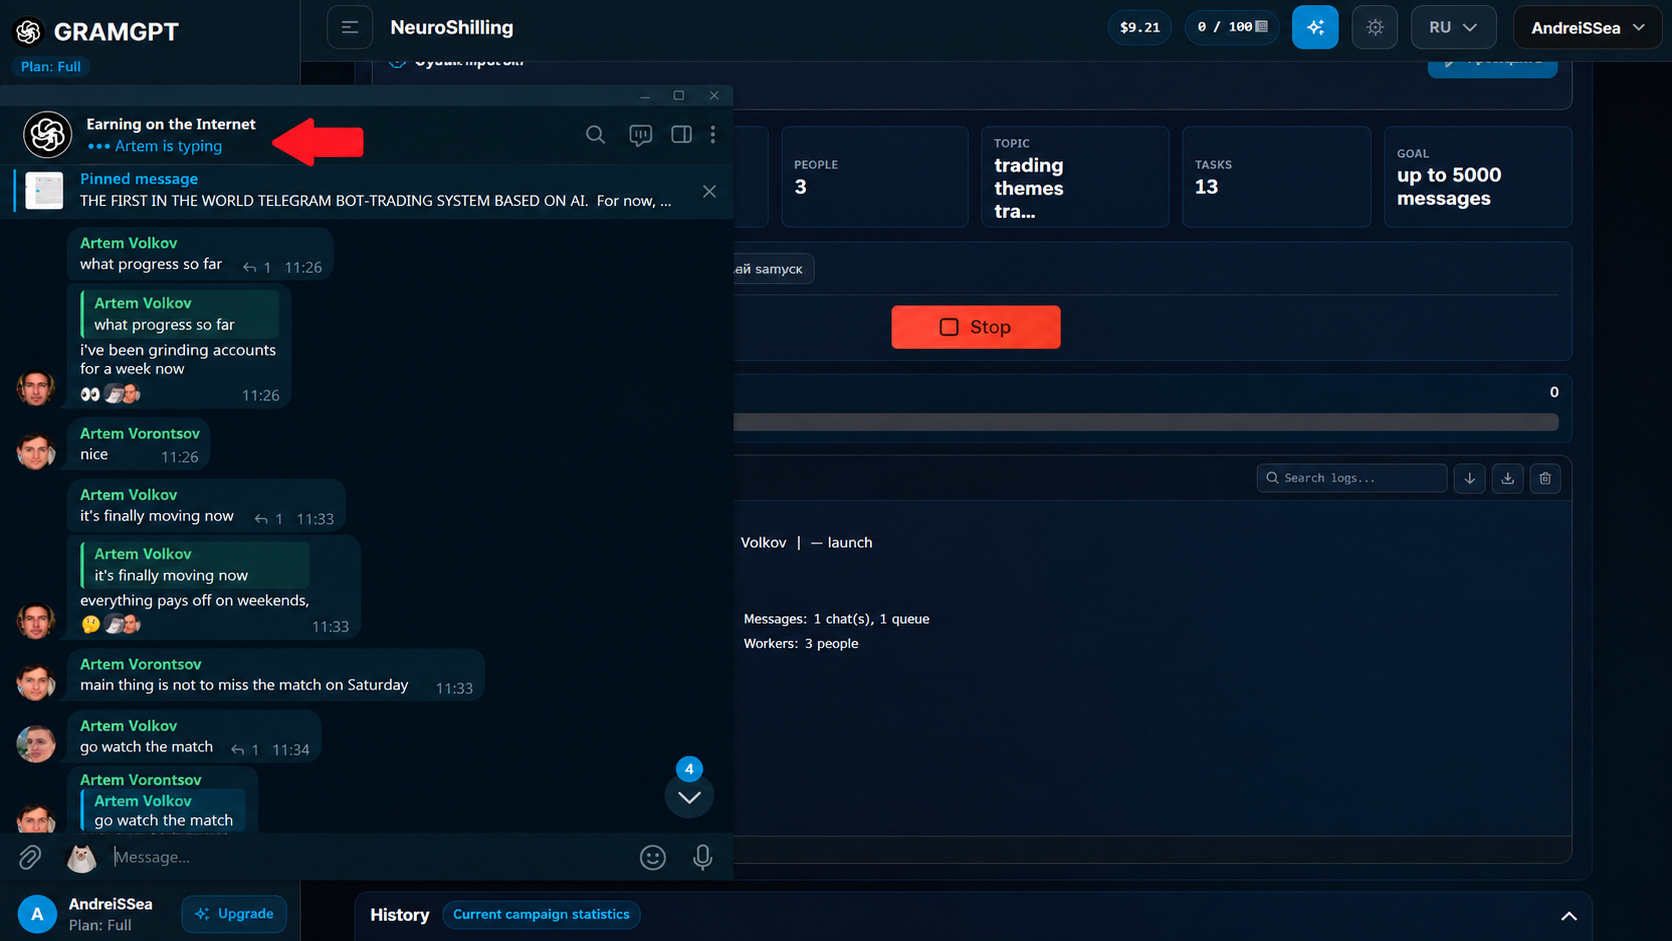Toggle the sidebar menu hamburger button

(x=350, y=27)
